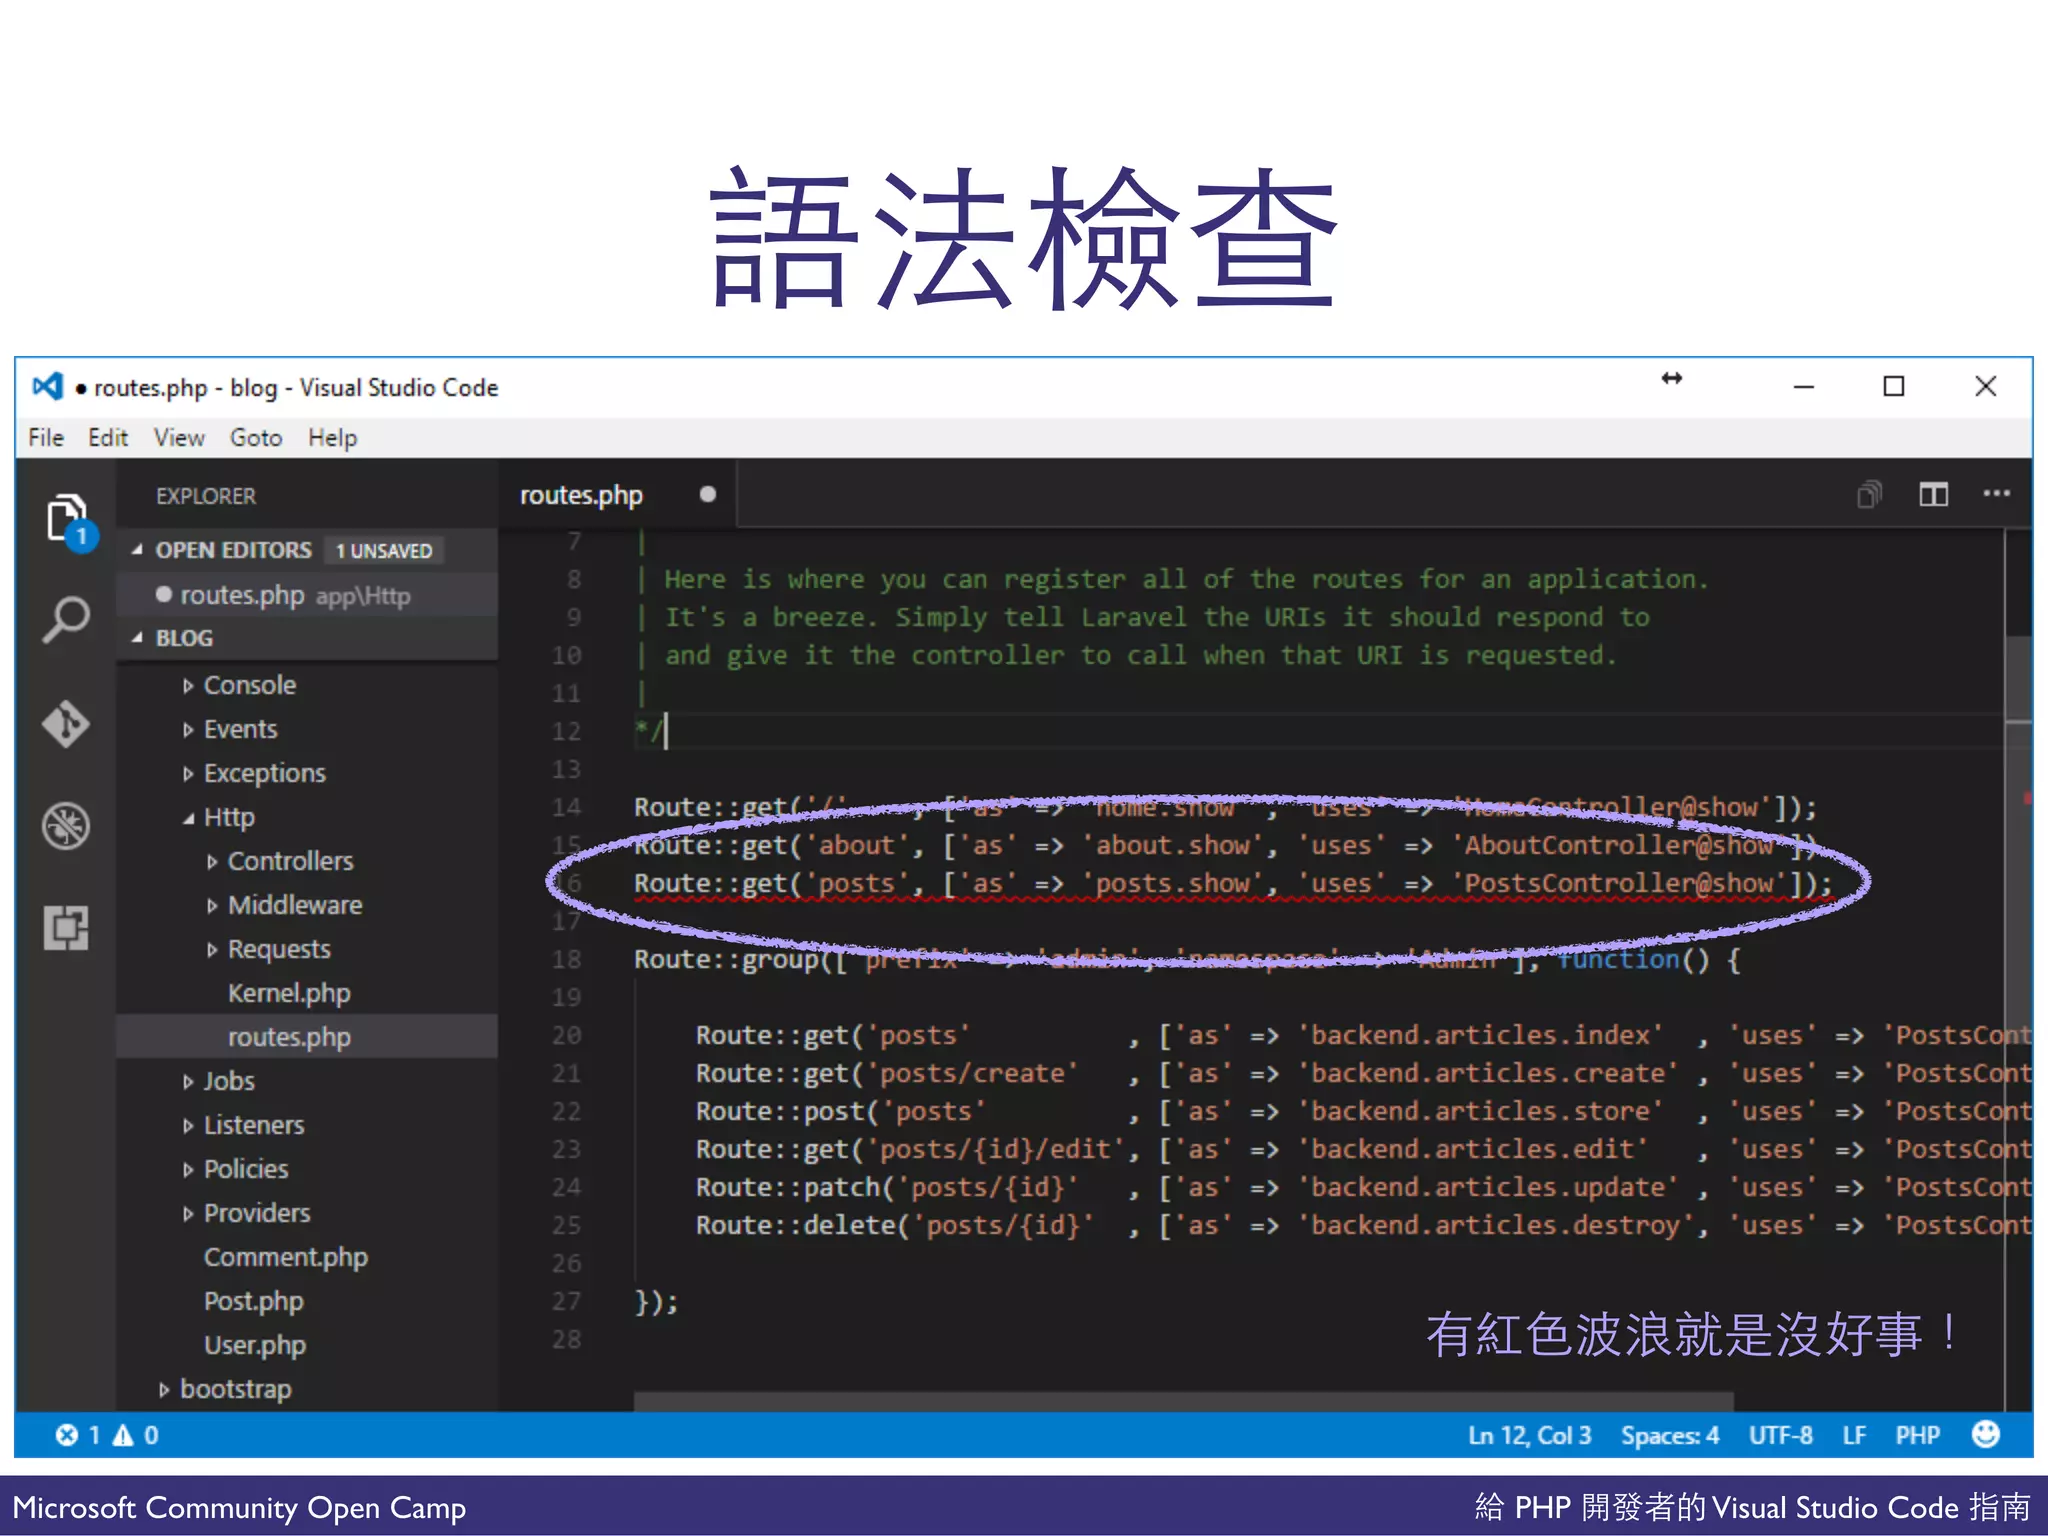Open the Search view icon
The height and width of the screenshot is (1536, 2048).
(66, 619)
